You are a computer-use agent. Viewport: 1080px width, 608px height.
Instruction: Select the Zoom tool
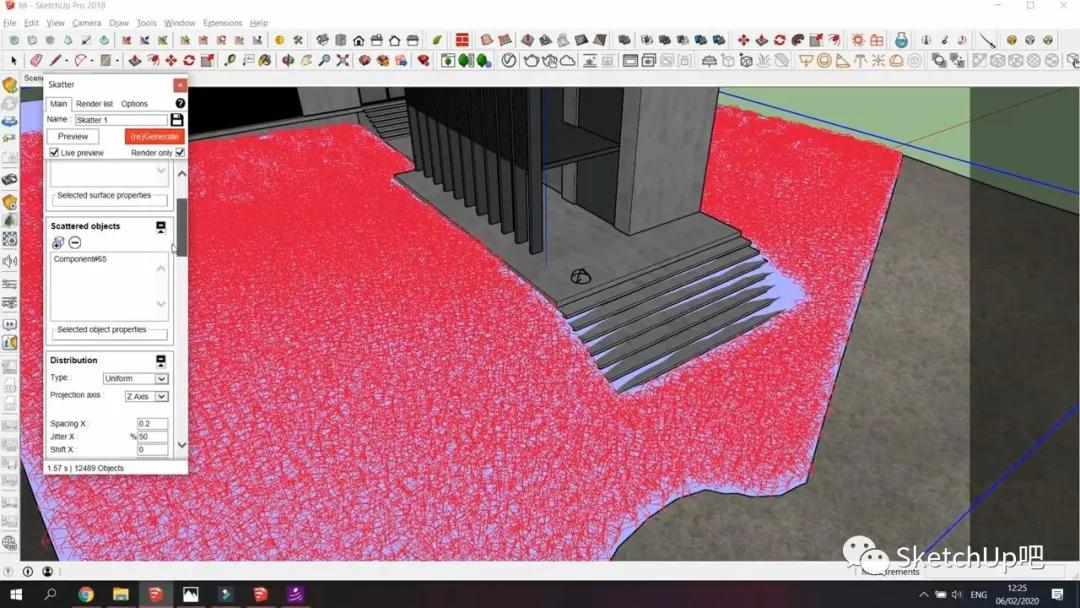[x=324, y=62]
